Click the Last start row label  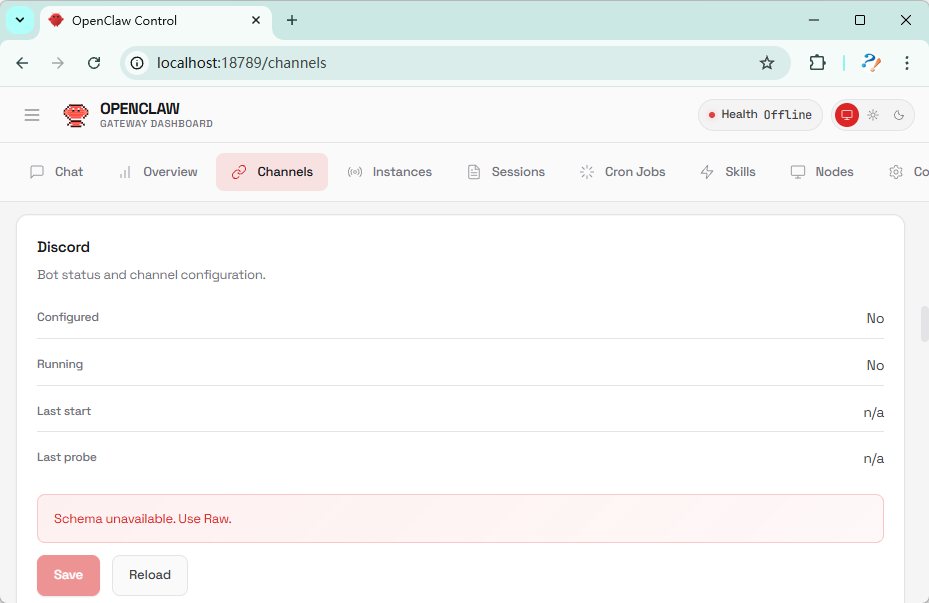pos(64,410)
